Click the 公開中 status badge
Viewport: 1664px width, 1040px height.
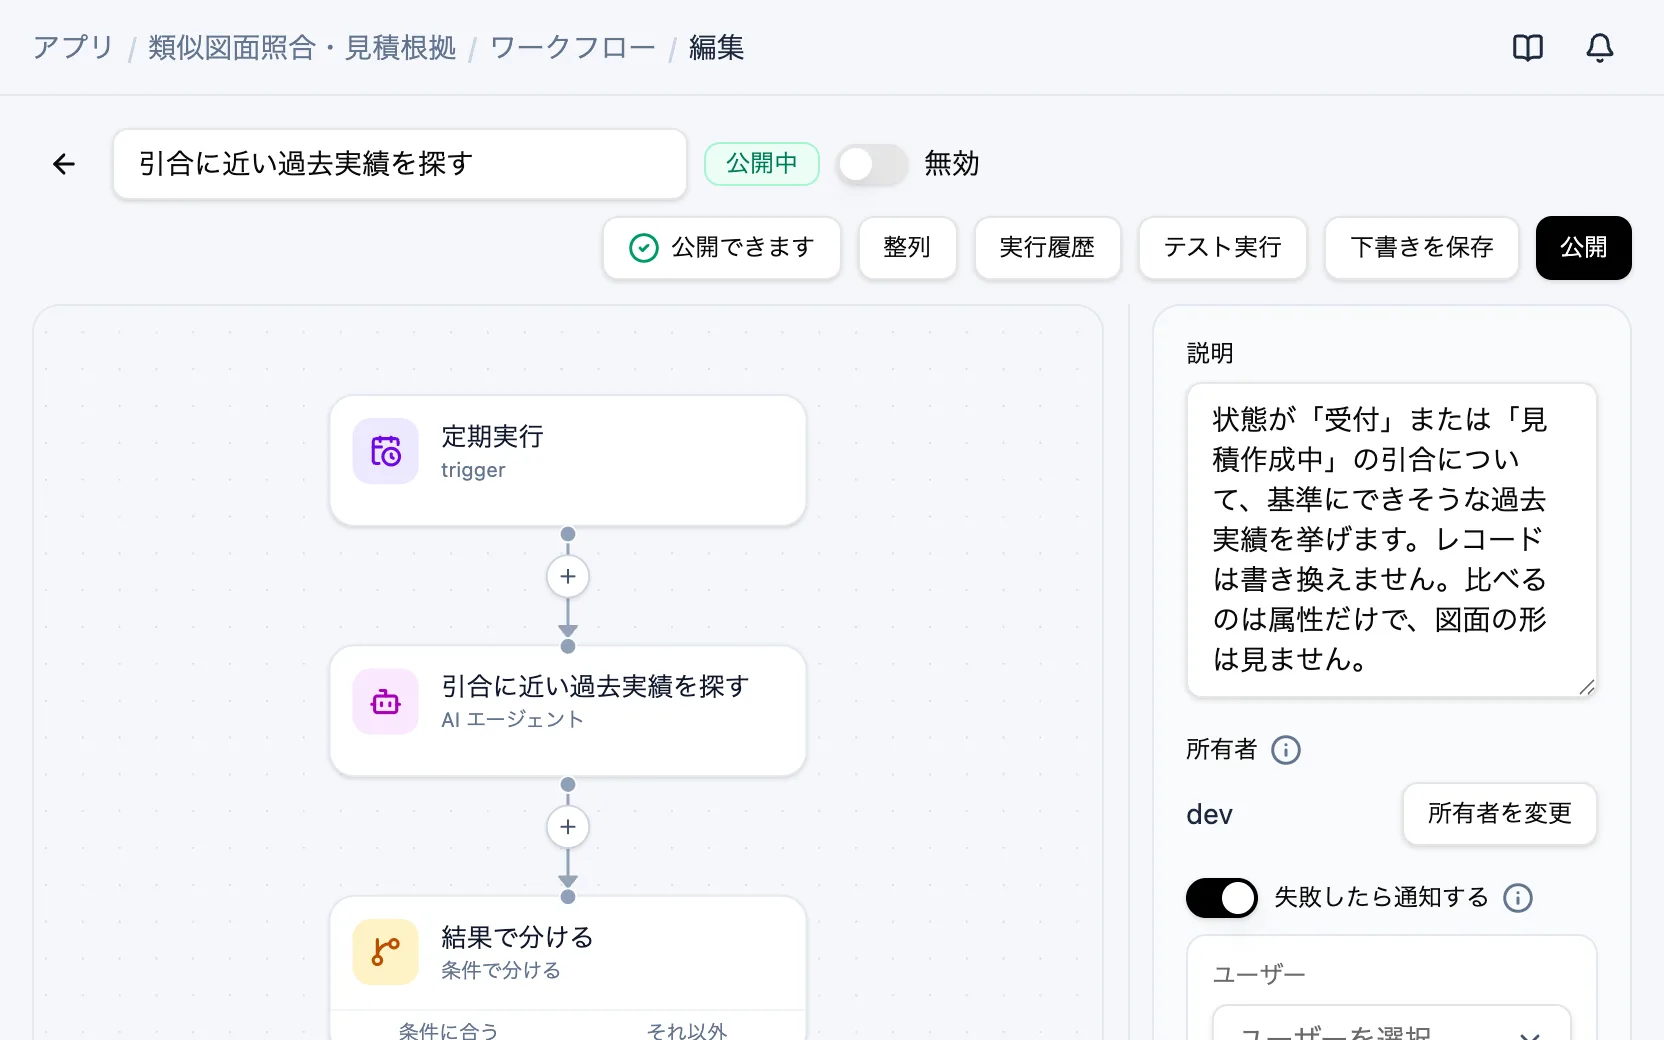[762, 164]
